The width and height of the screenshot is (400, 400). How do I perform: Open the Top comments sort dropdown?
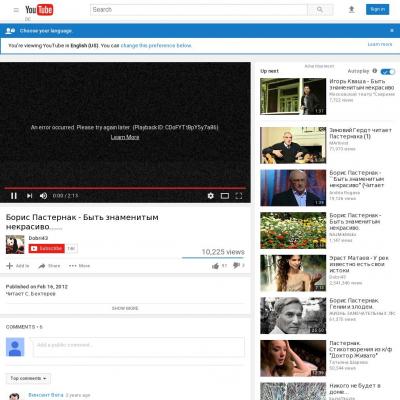tap(28, 378)
